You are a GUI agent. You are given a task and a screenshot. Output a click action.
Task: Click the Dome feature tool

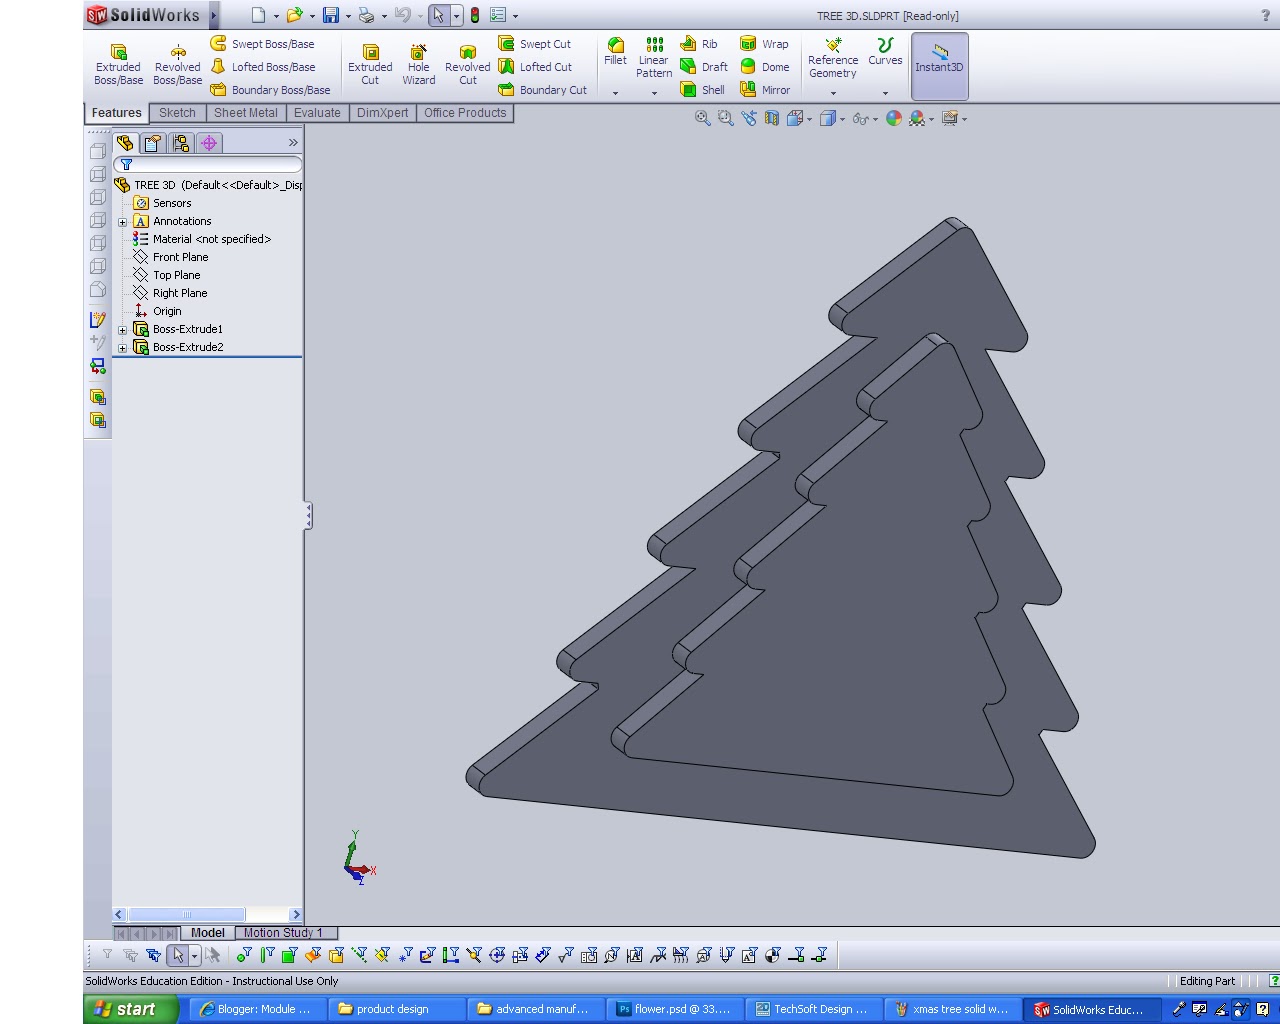[x=764, y=67]
